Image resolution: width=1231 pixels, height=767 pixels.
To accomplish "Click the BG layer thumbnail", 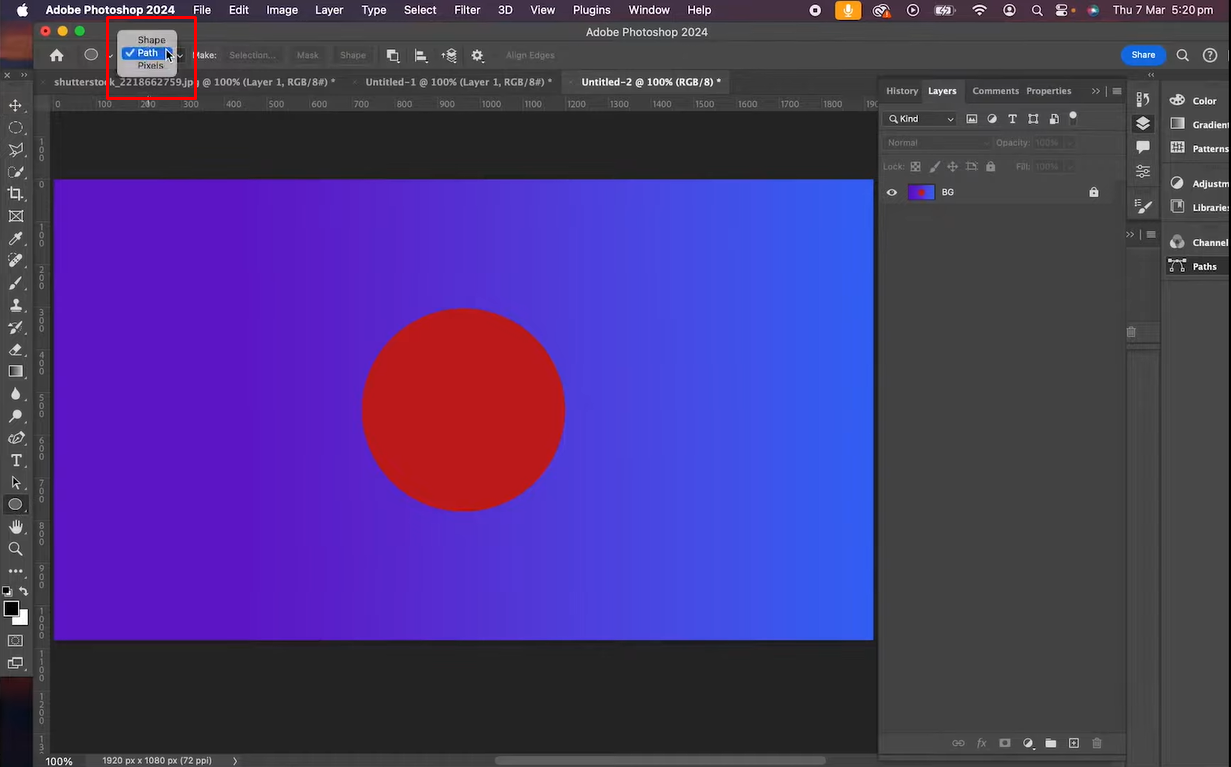I will coord(920,191).
